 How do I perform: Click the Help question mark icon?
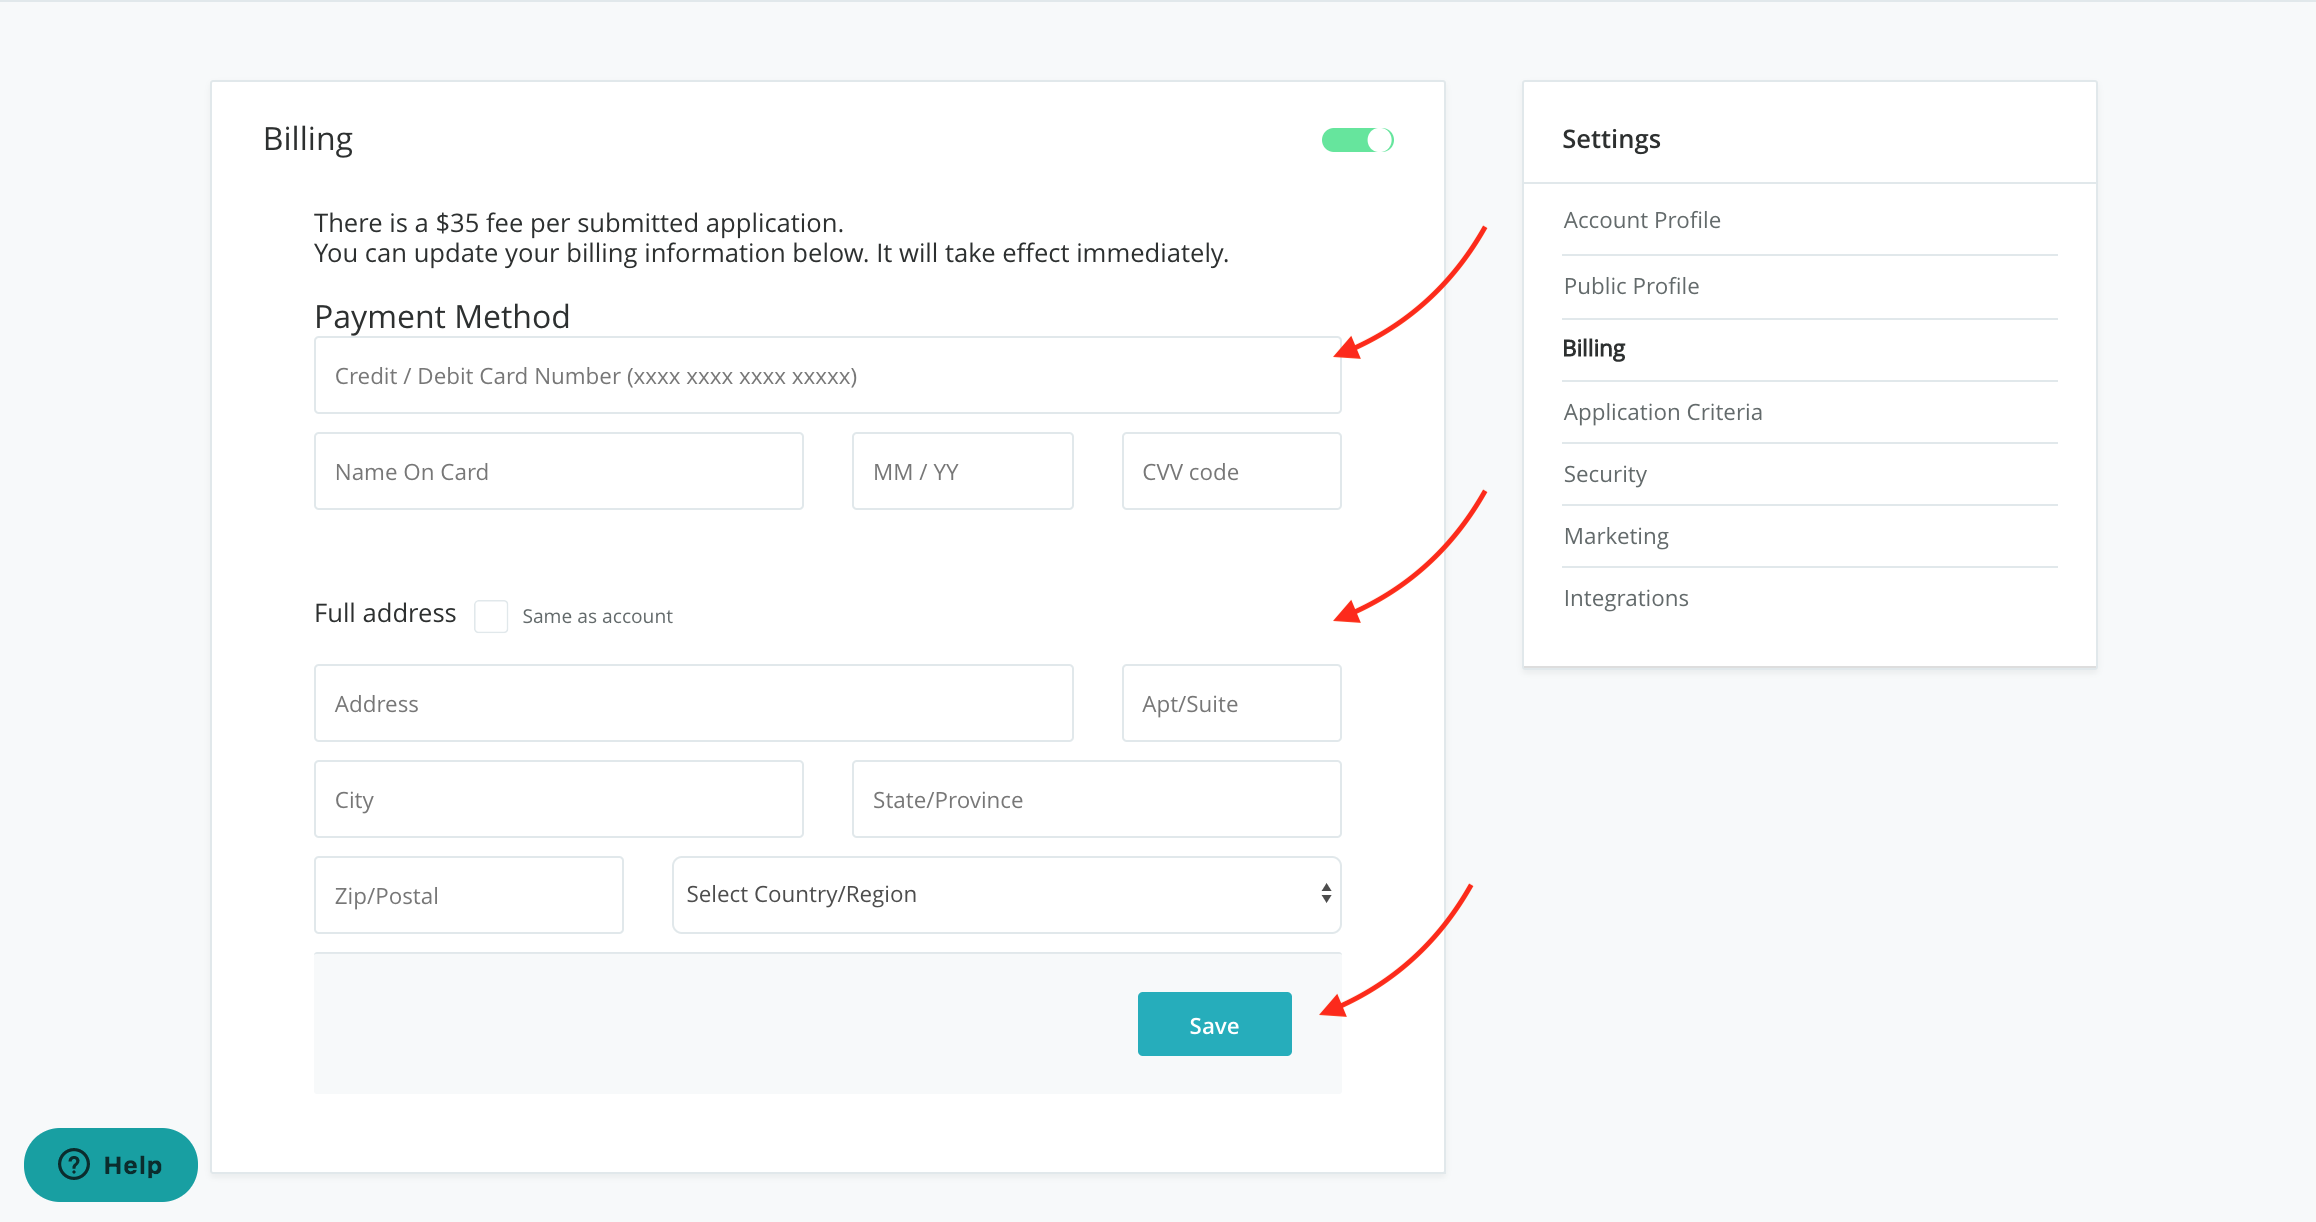(x=74, y=1164)
